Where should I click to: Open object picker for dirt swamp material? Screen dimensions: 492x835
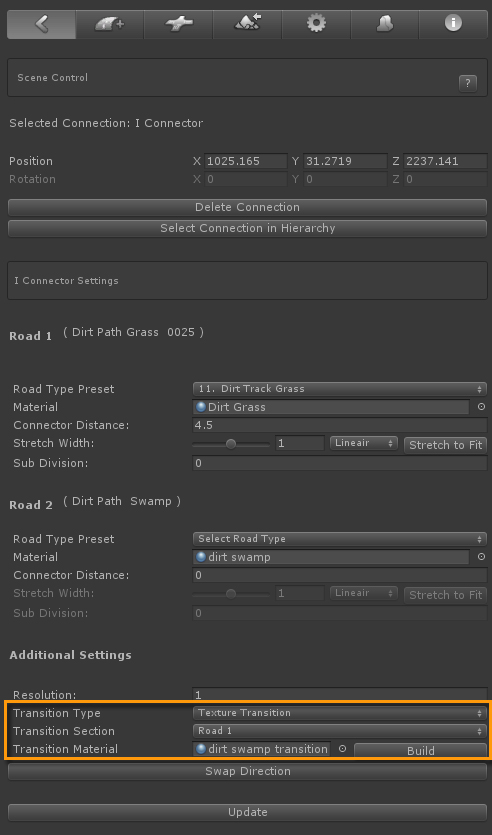pos(481,557)
